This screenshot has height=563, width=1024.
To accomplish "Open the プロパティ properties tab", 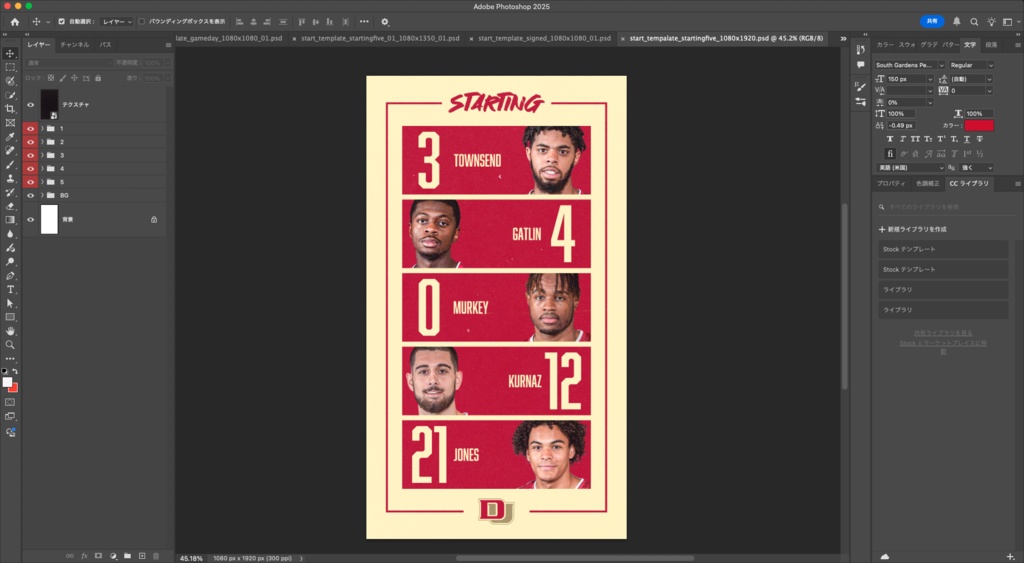I will (x=891, y=184).
